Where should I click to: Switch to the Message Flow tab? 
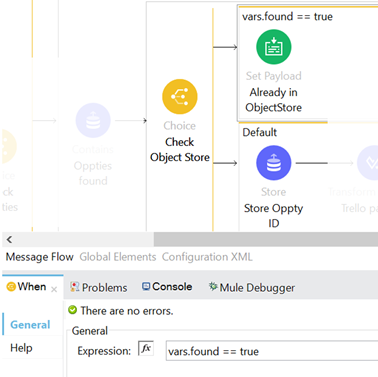coord(40,257)
